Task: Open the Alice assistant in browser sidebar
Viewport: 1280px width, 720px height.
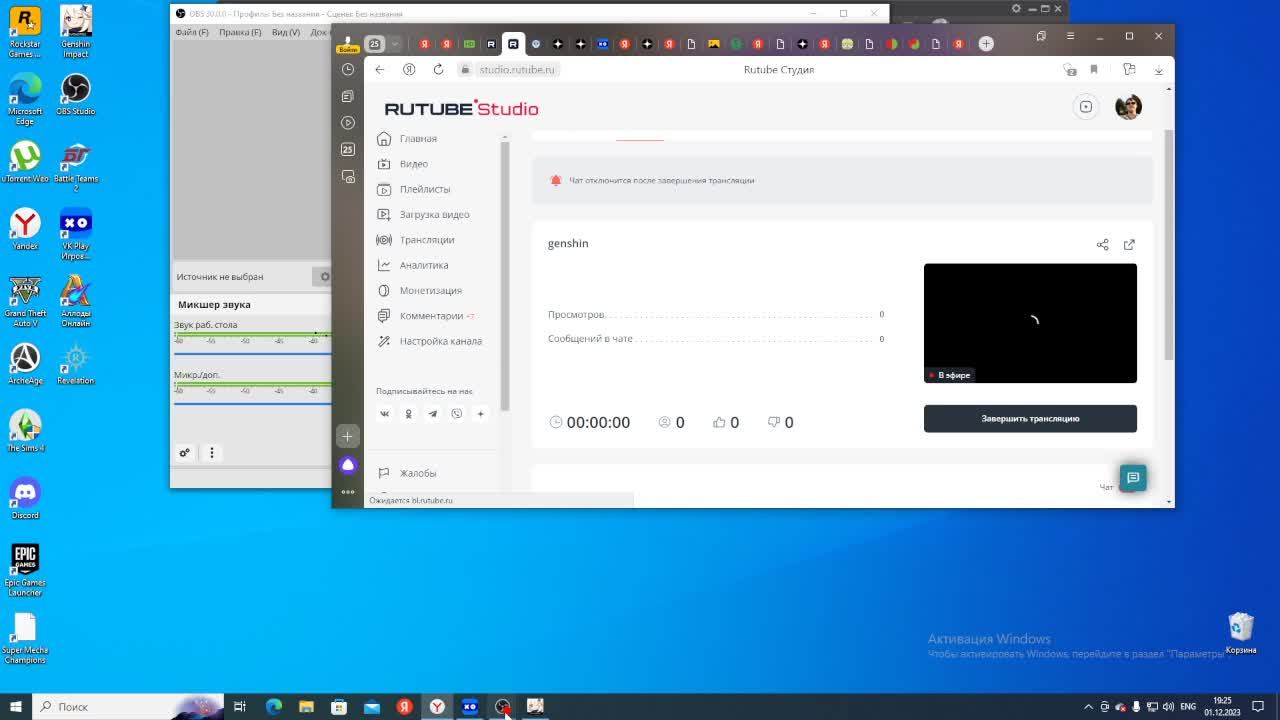Action: point(348,465)
